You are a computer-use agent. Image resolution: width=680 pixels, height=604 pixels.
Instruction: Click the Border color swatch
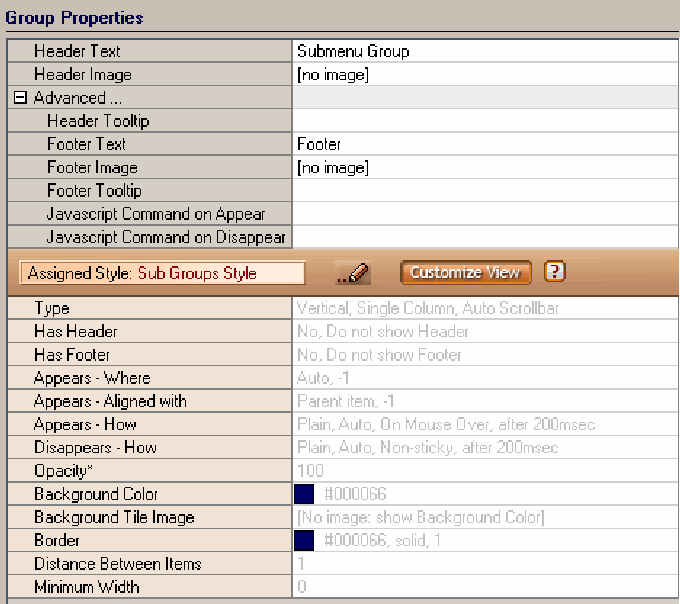click(304, 541)
